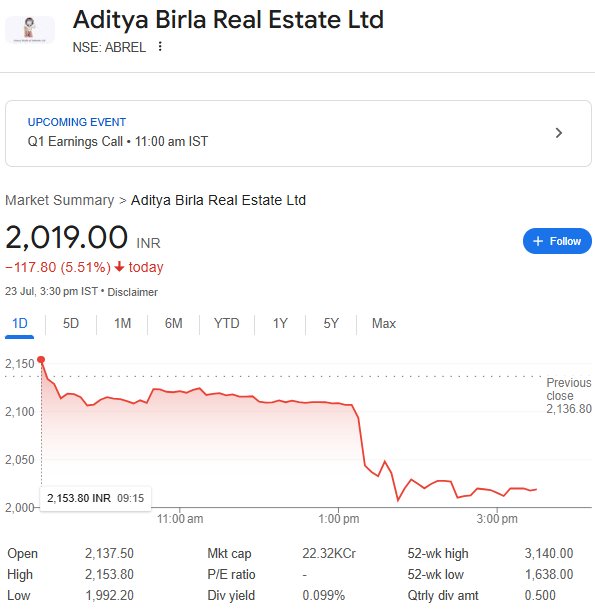Click the red opening-price marker dot on chart

click(41, 359)
